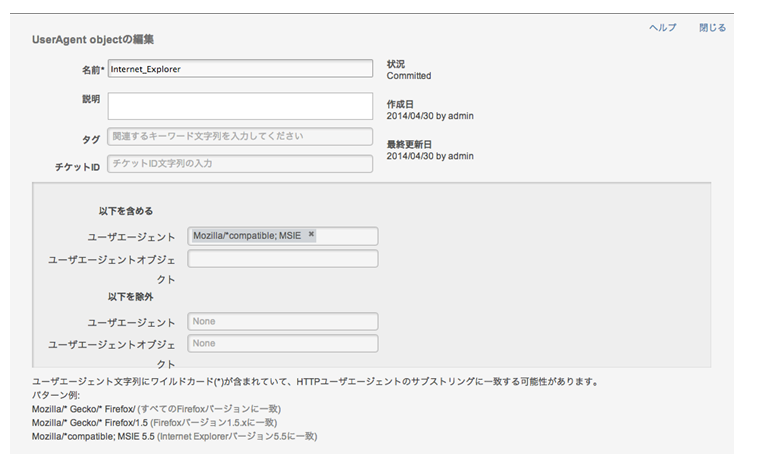Click the excluded ユーザエージェント None field

(283, 321)
